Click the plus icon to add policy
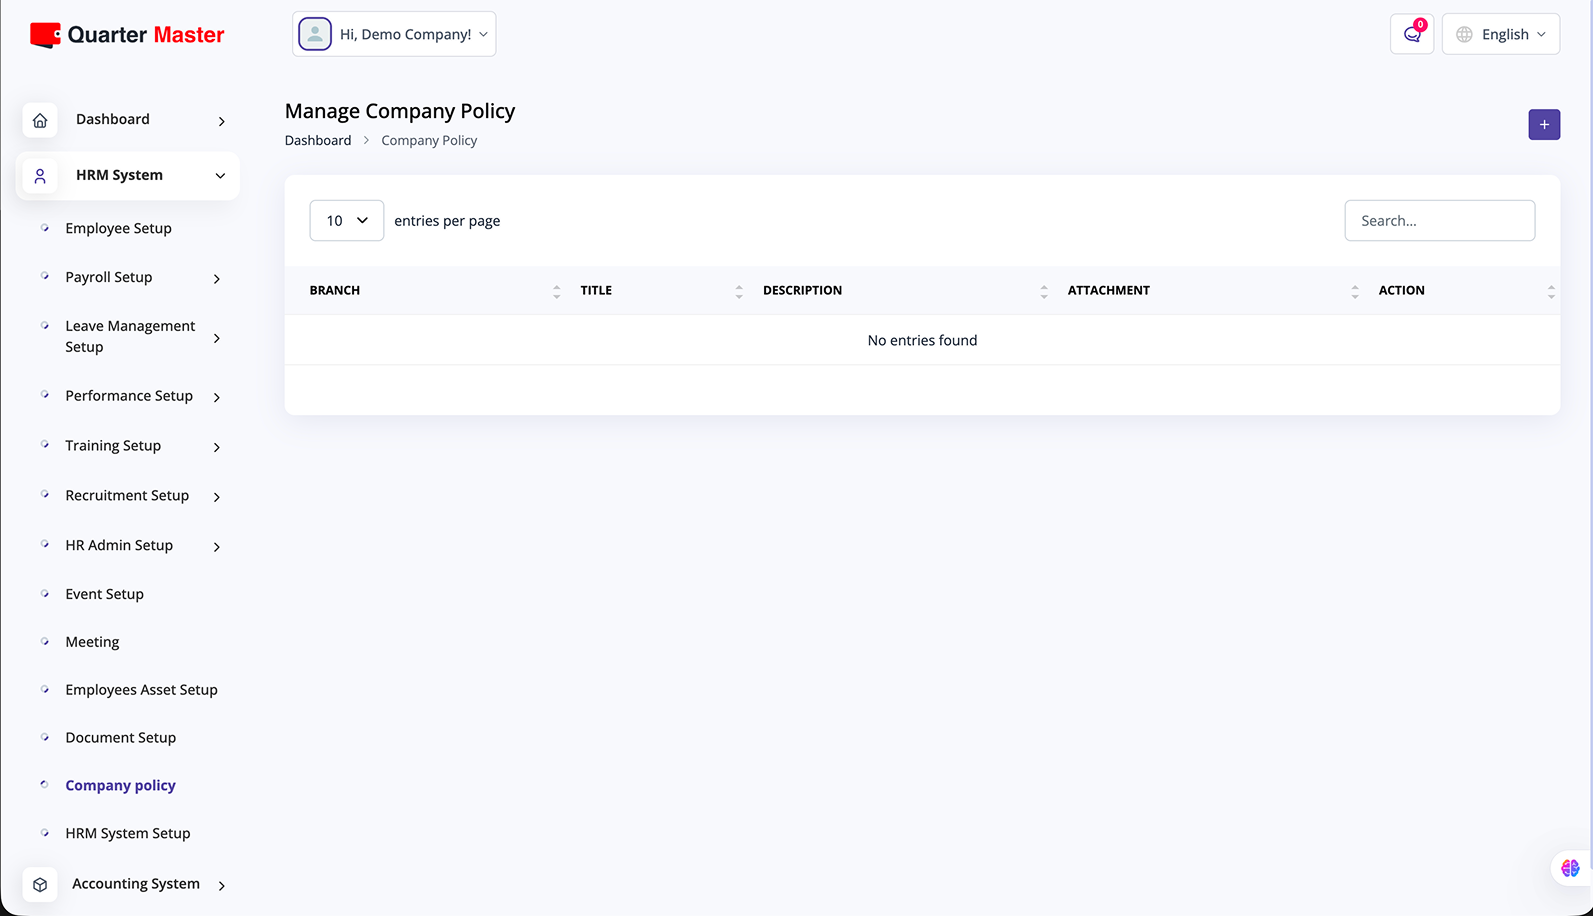This screenshot has height=916, width=1593. (1543, 125)
